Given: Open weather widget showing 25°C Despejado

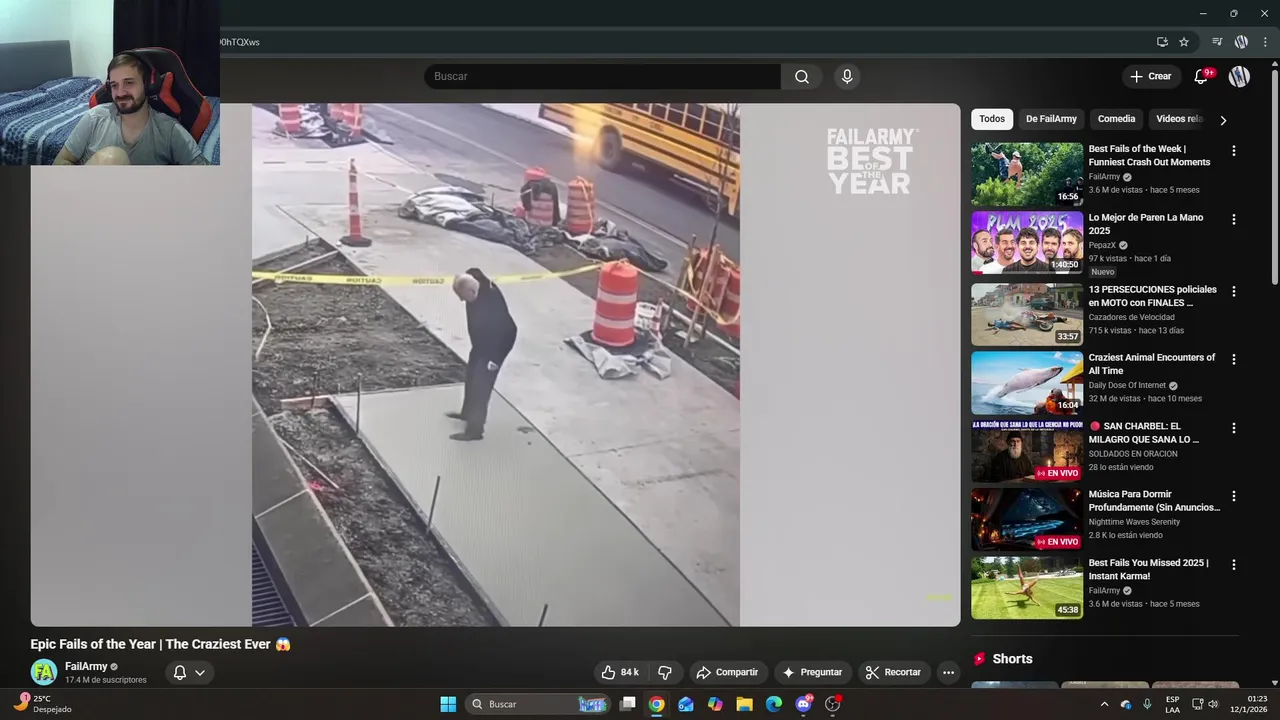Looking at the screenshot, I should tap(42, 704).
